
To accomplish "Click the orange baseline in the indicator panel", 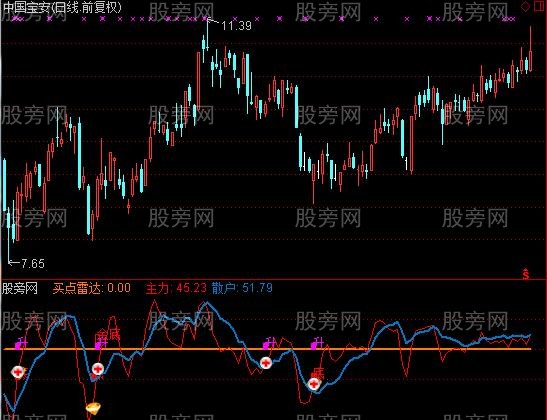I will (267, 349).
